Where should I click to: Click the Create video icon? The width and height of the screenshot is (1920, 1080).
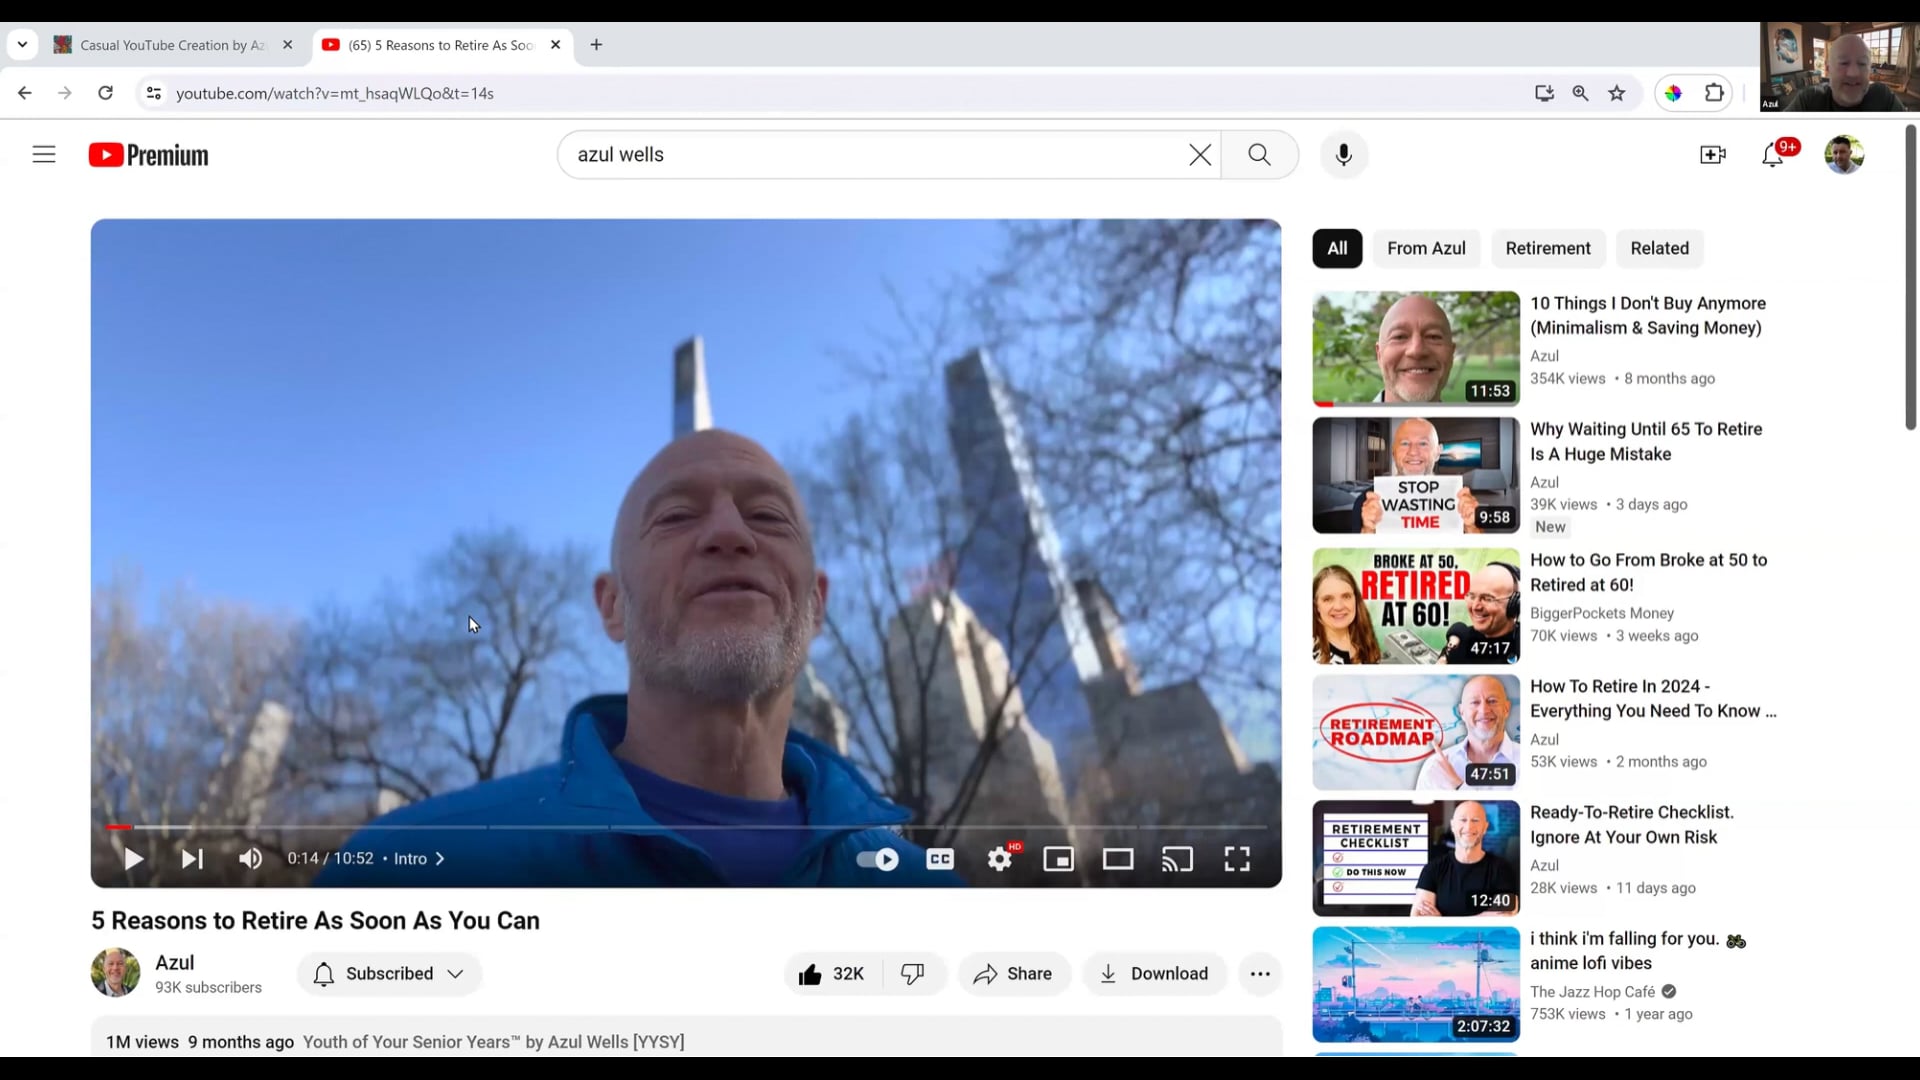click(1712, 155)
